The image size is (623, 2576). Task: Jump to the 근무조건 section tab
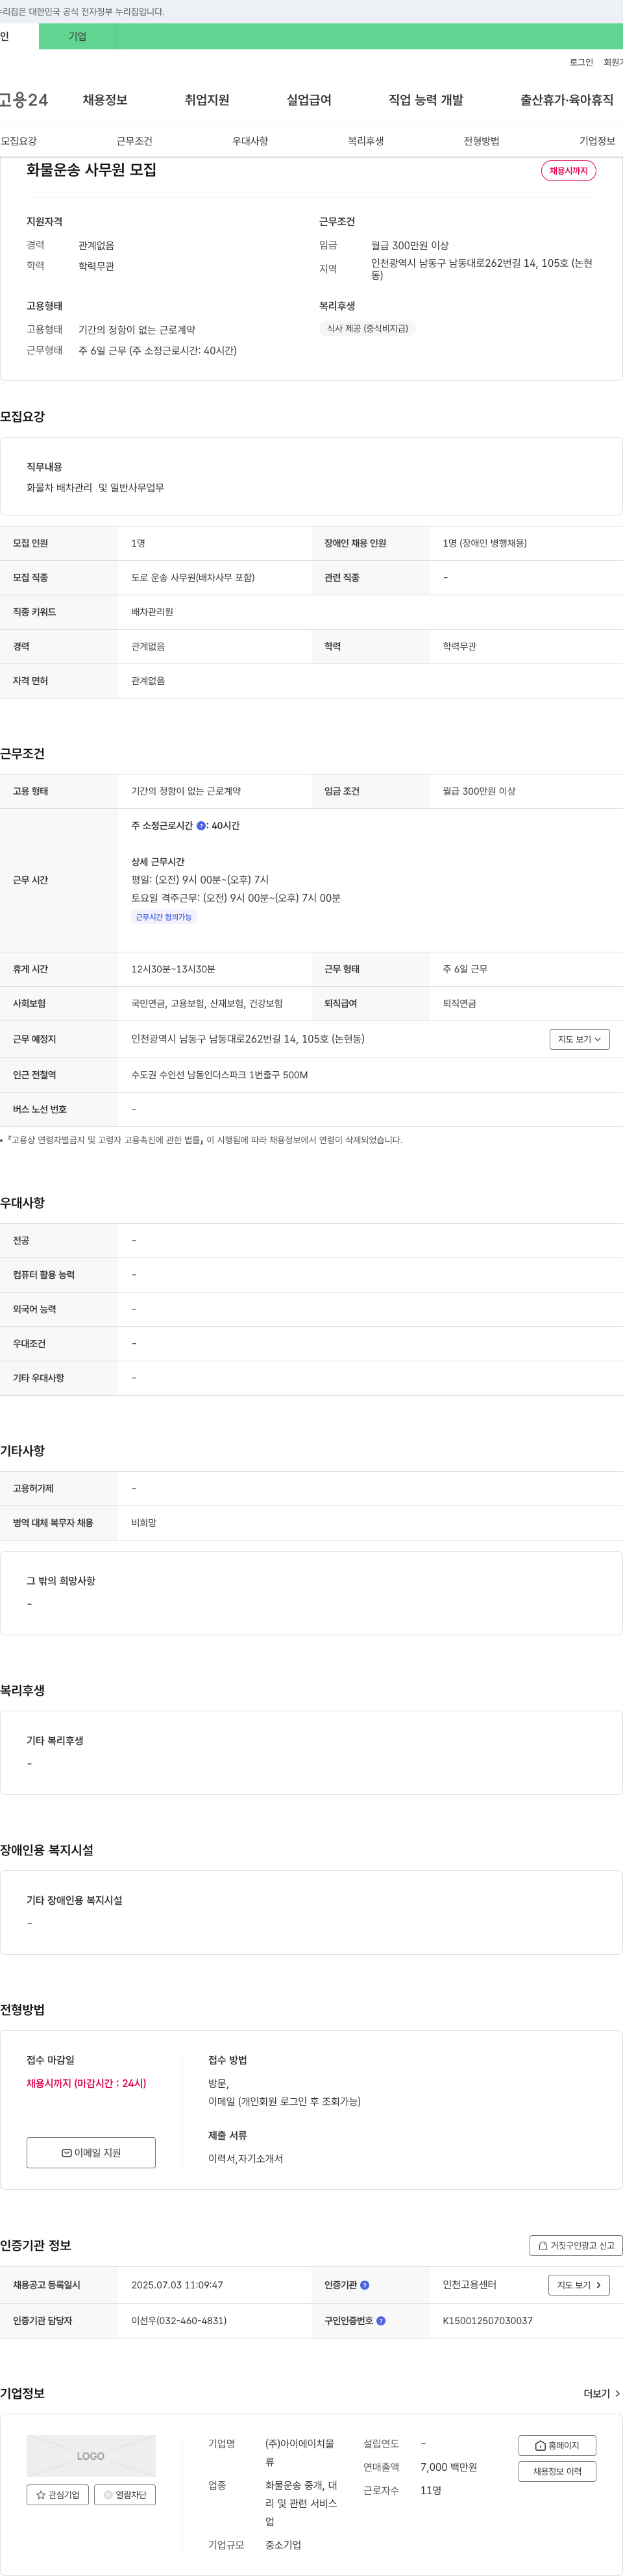[x=134, y=141]
